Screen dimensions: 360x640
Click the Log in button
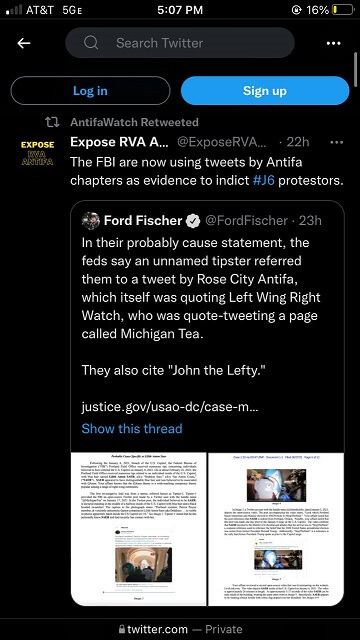point(90,91)
